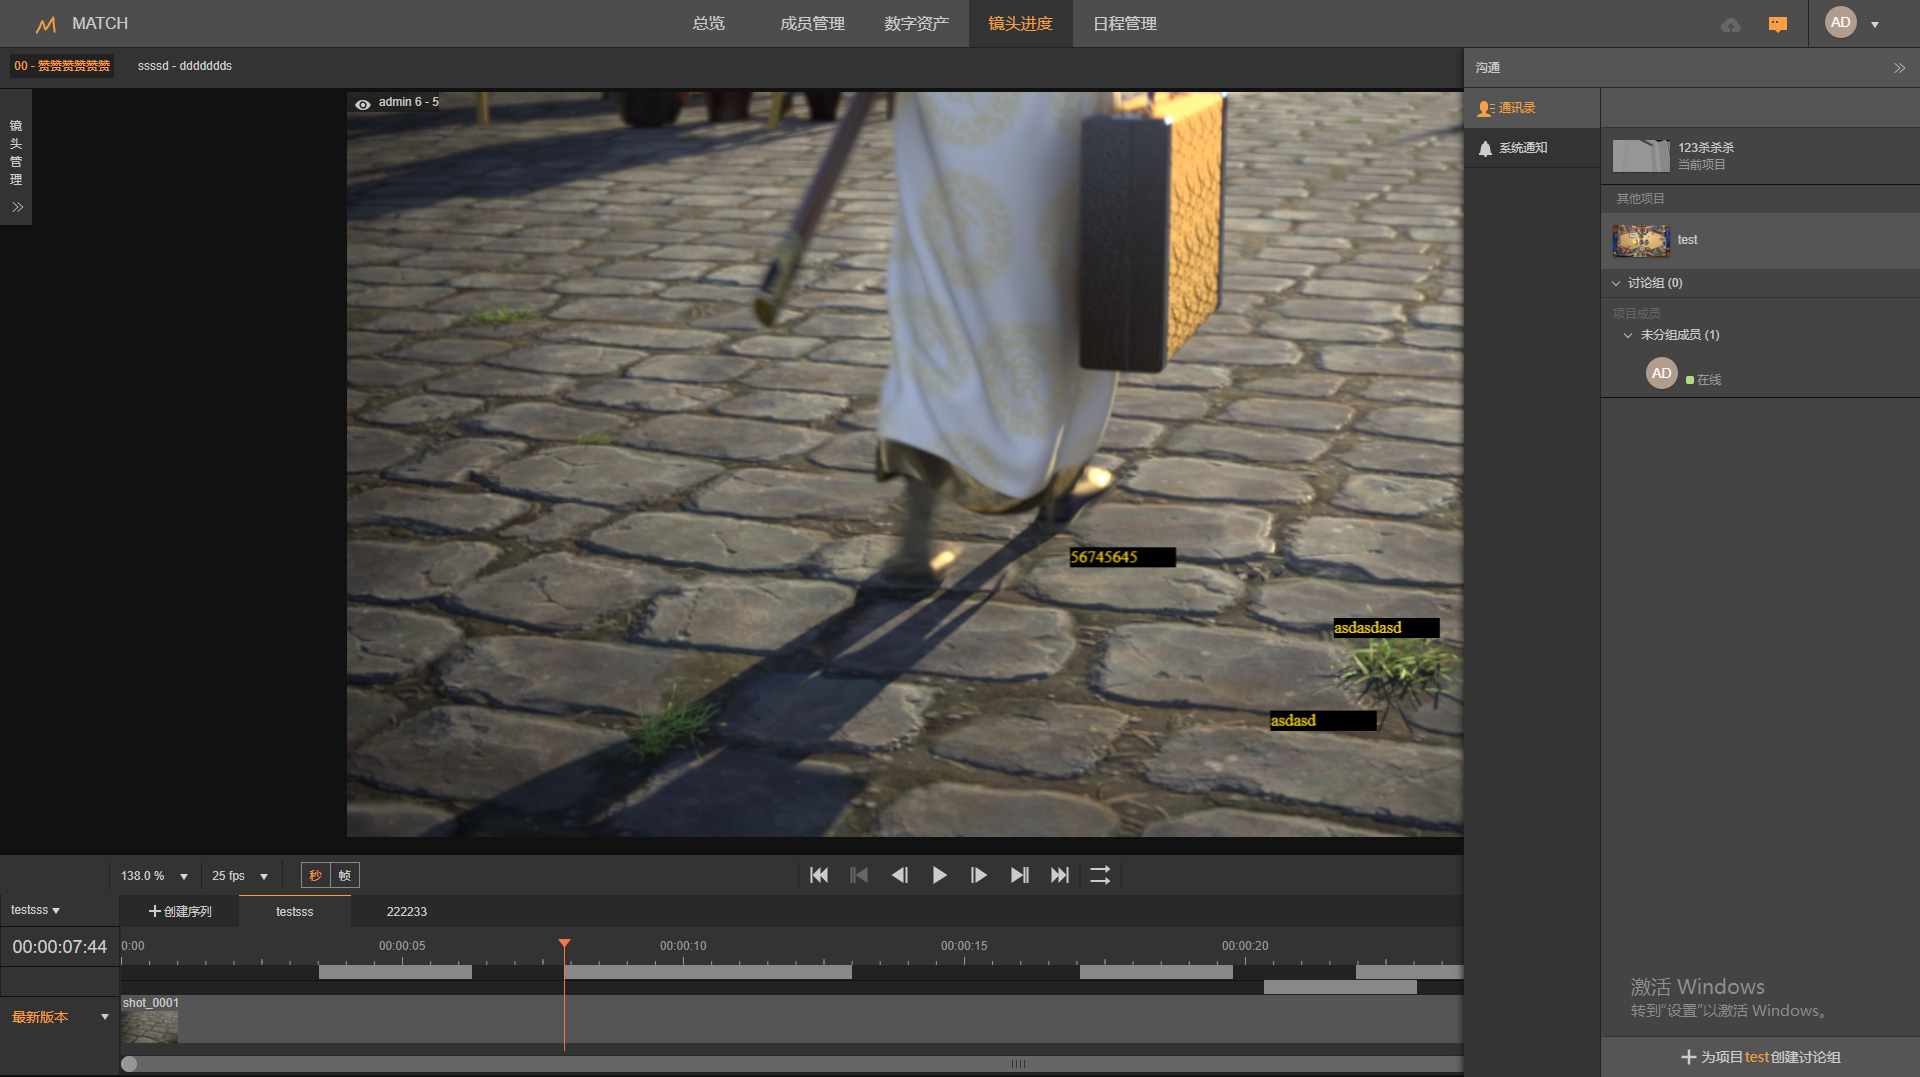Go to previous clip marker

tap(859, 876)
